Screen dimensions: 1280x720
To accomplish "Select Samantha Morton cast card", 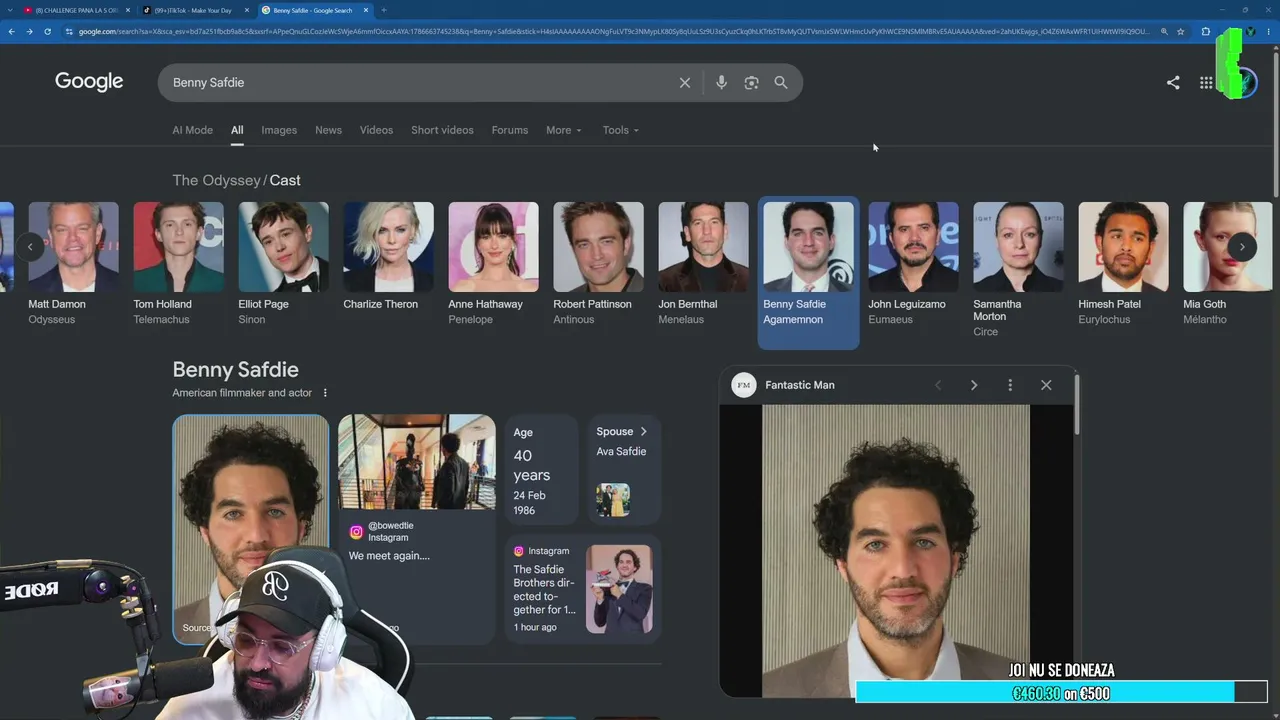I will coord(1018,270).
